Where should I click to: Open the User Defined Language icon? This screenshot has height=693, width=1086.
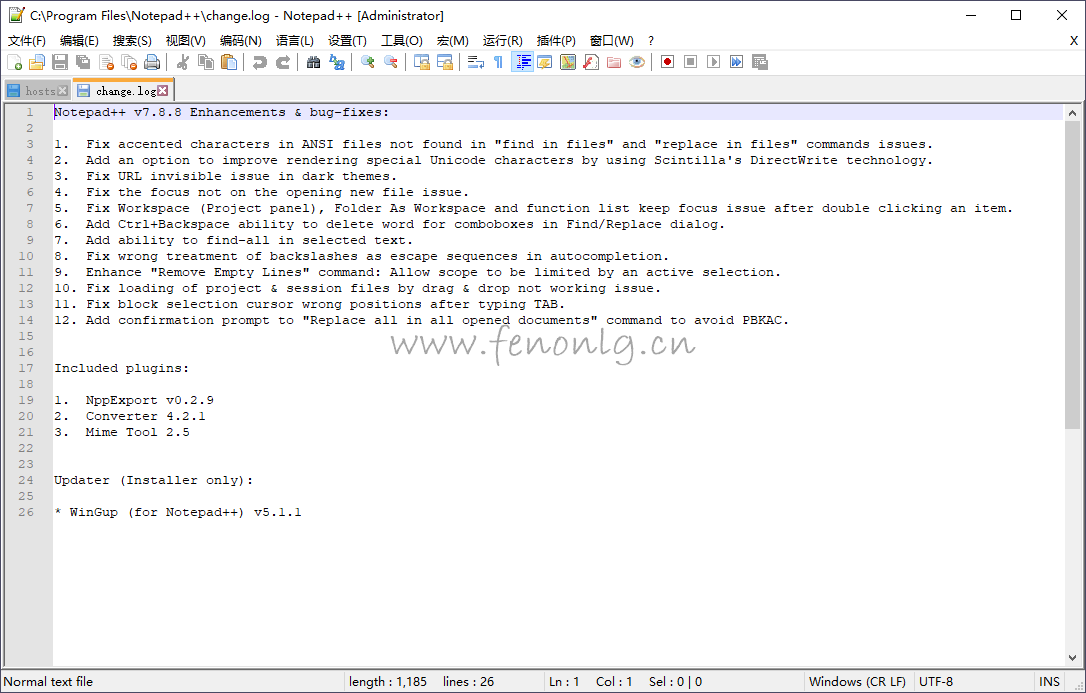click(545, 62)
